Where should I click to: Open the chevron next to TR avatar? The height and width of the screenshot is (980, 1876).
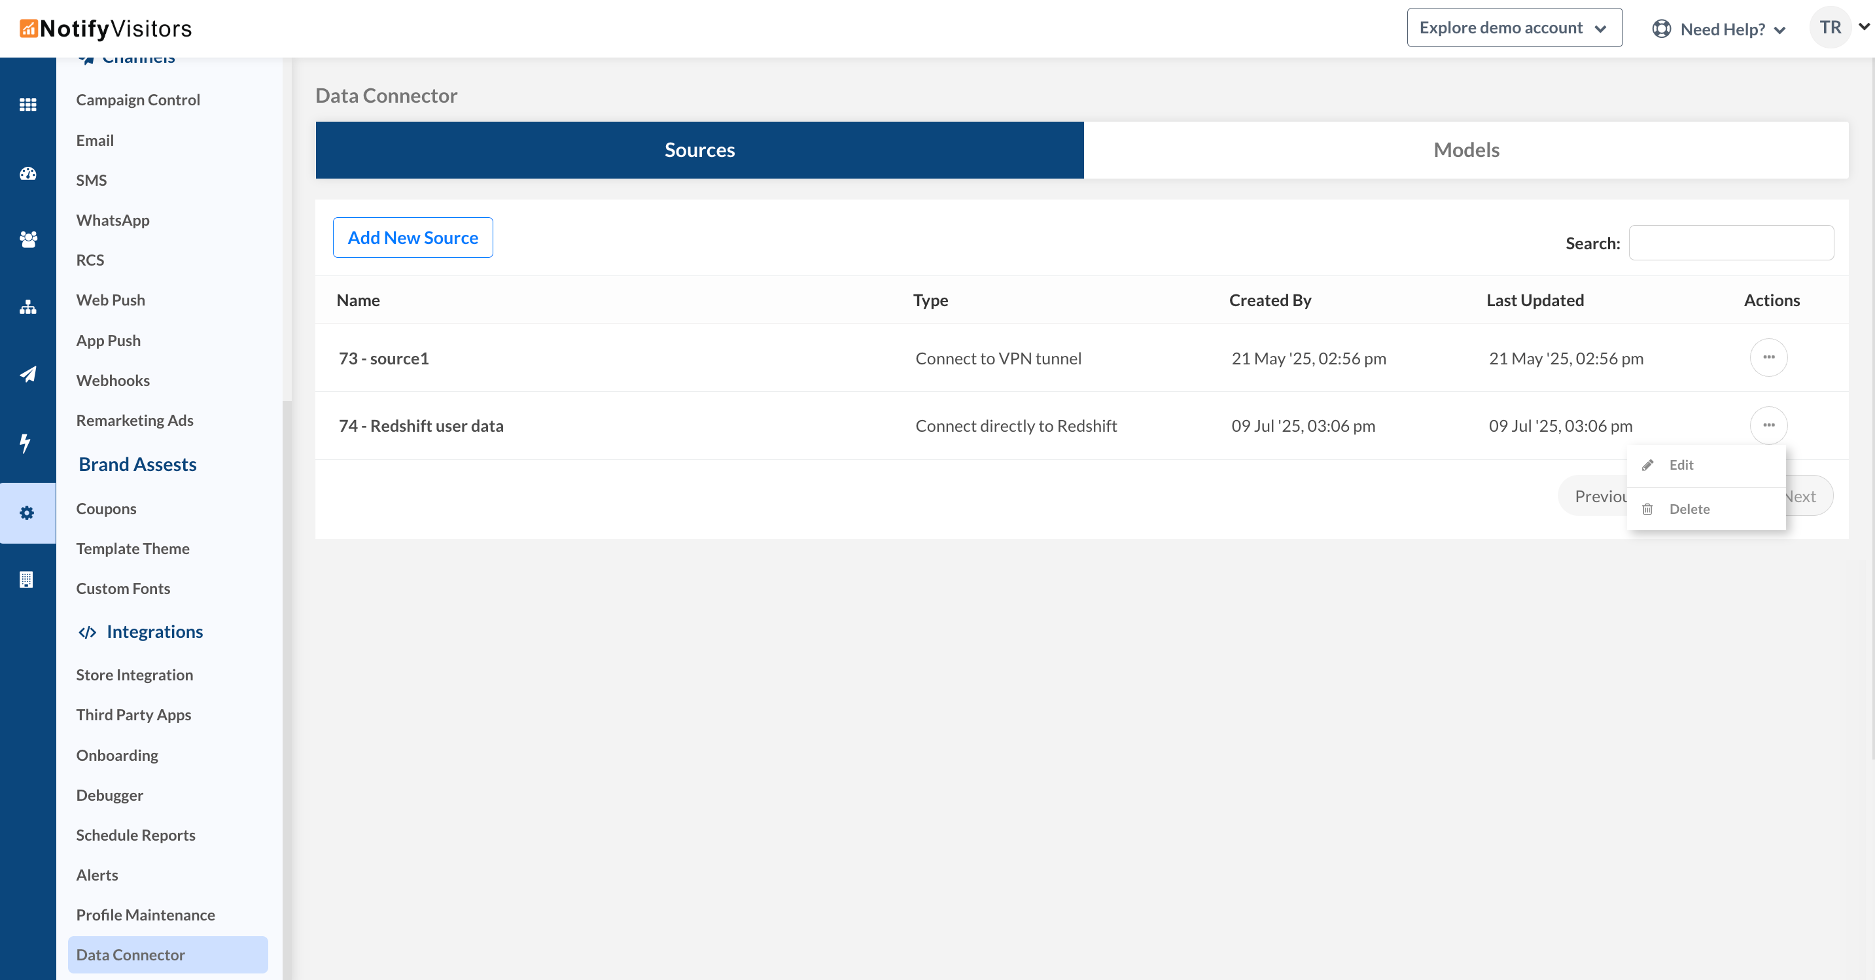(1865, 27)
